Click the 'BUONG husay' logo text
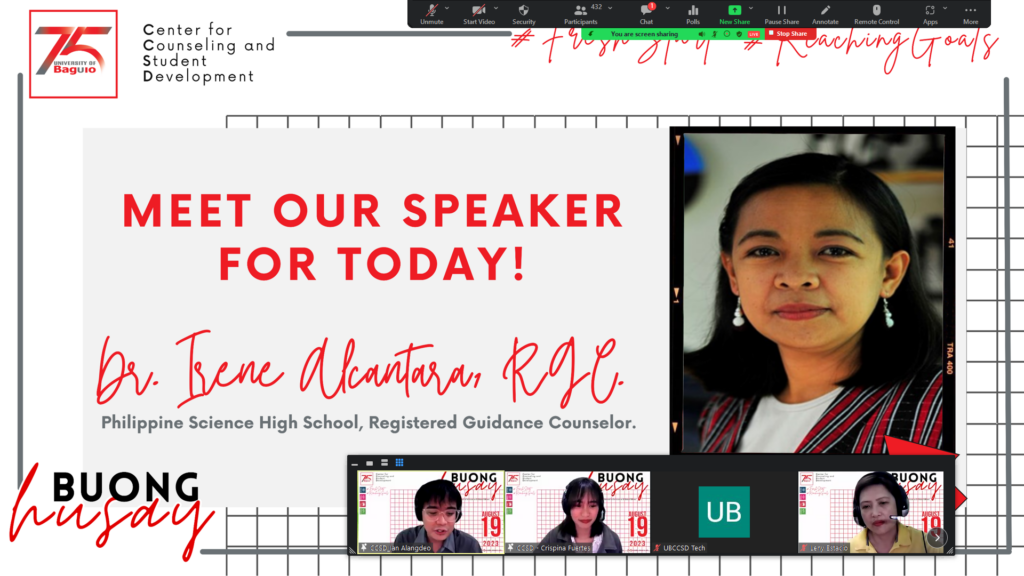Image resolution: width=1024 pixels, height=576 pixels. pos(112,512)
